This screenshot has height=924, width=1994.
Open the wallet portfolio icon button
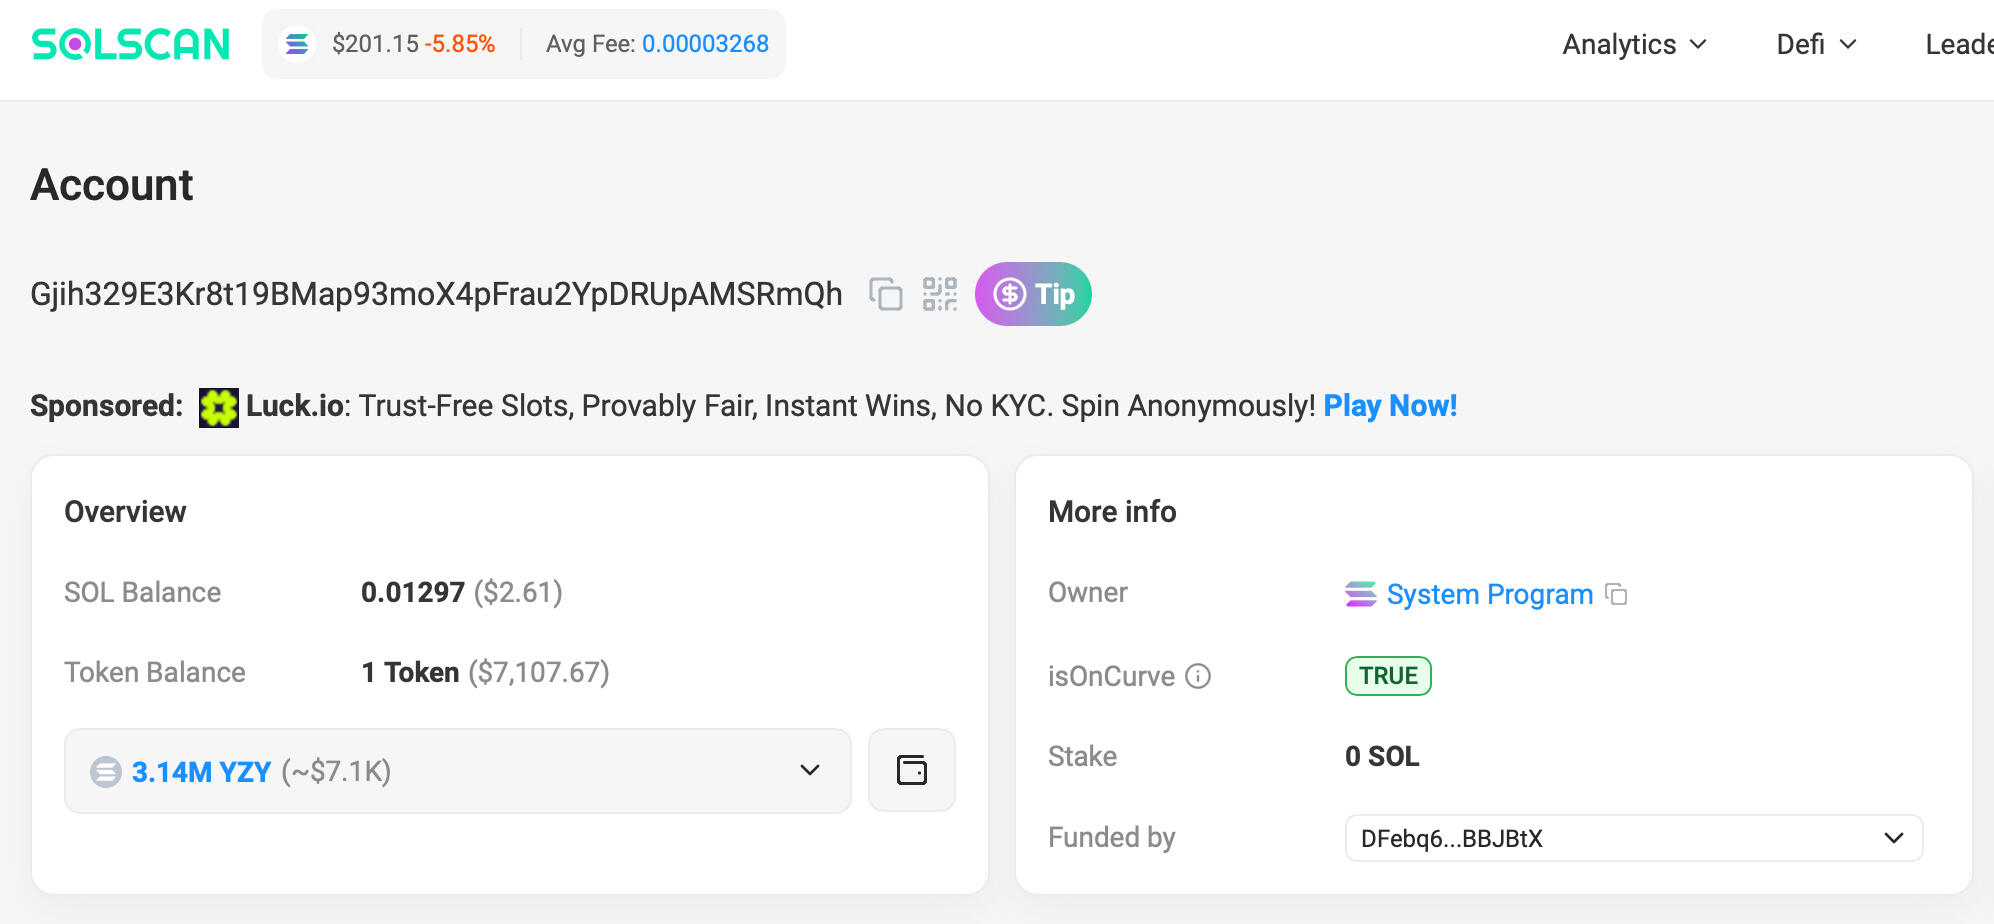[x=911, y=770]
